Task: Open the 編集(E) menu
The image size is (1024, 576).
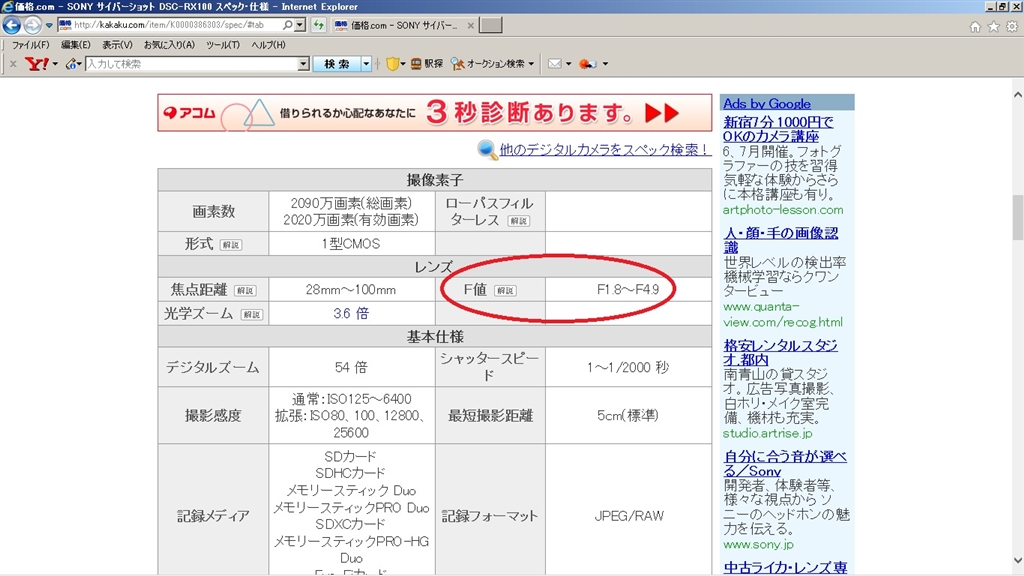Action: pos(76,45)
